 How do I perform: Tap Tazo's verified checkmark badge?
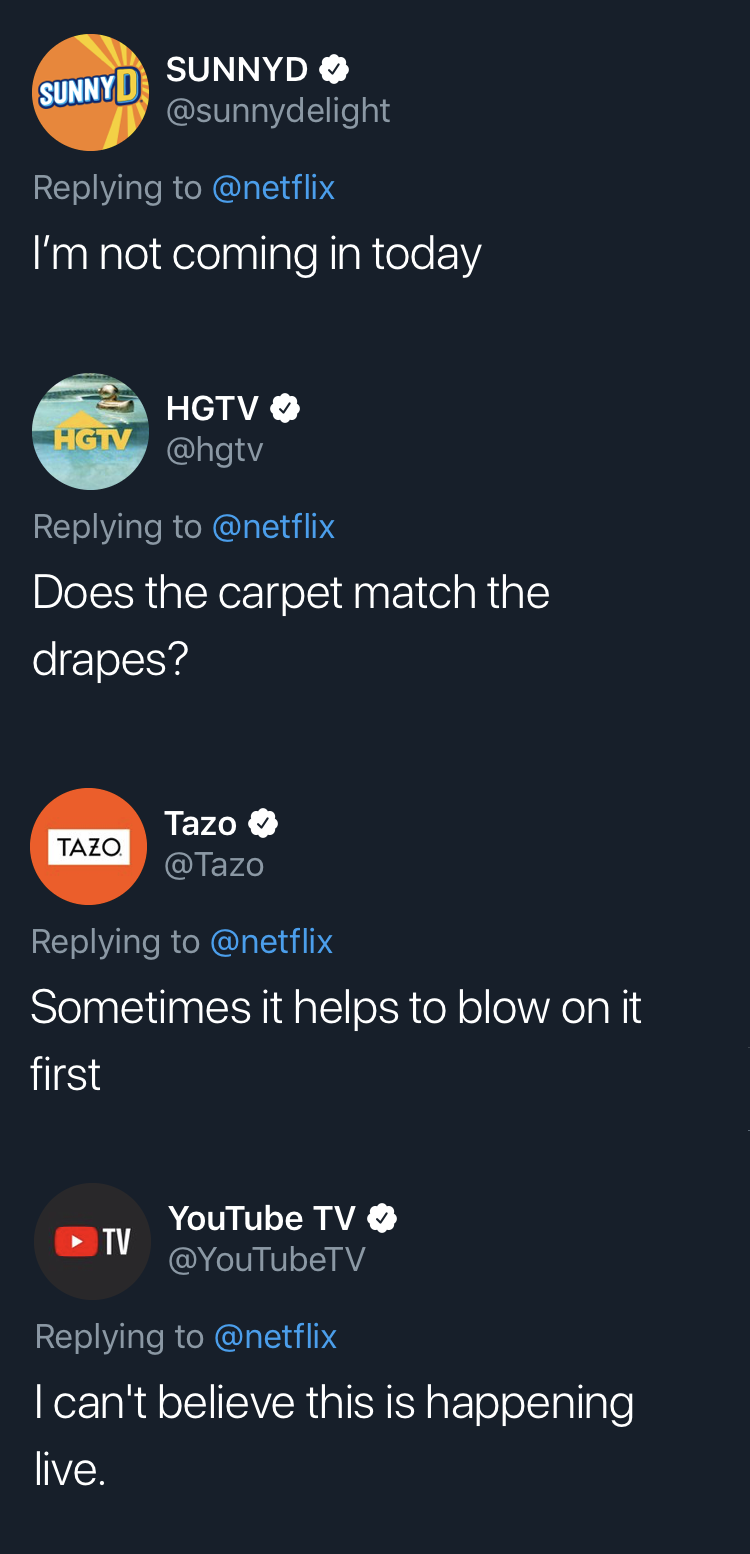[x=263, y=823]
